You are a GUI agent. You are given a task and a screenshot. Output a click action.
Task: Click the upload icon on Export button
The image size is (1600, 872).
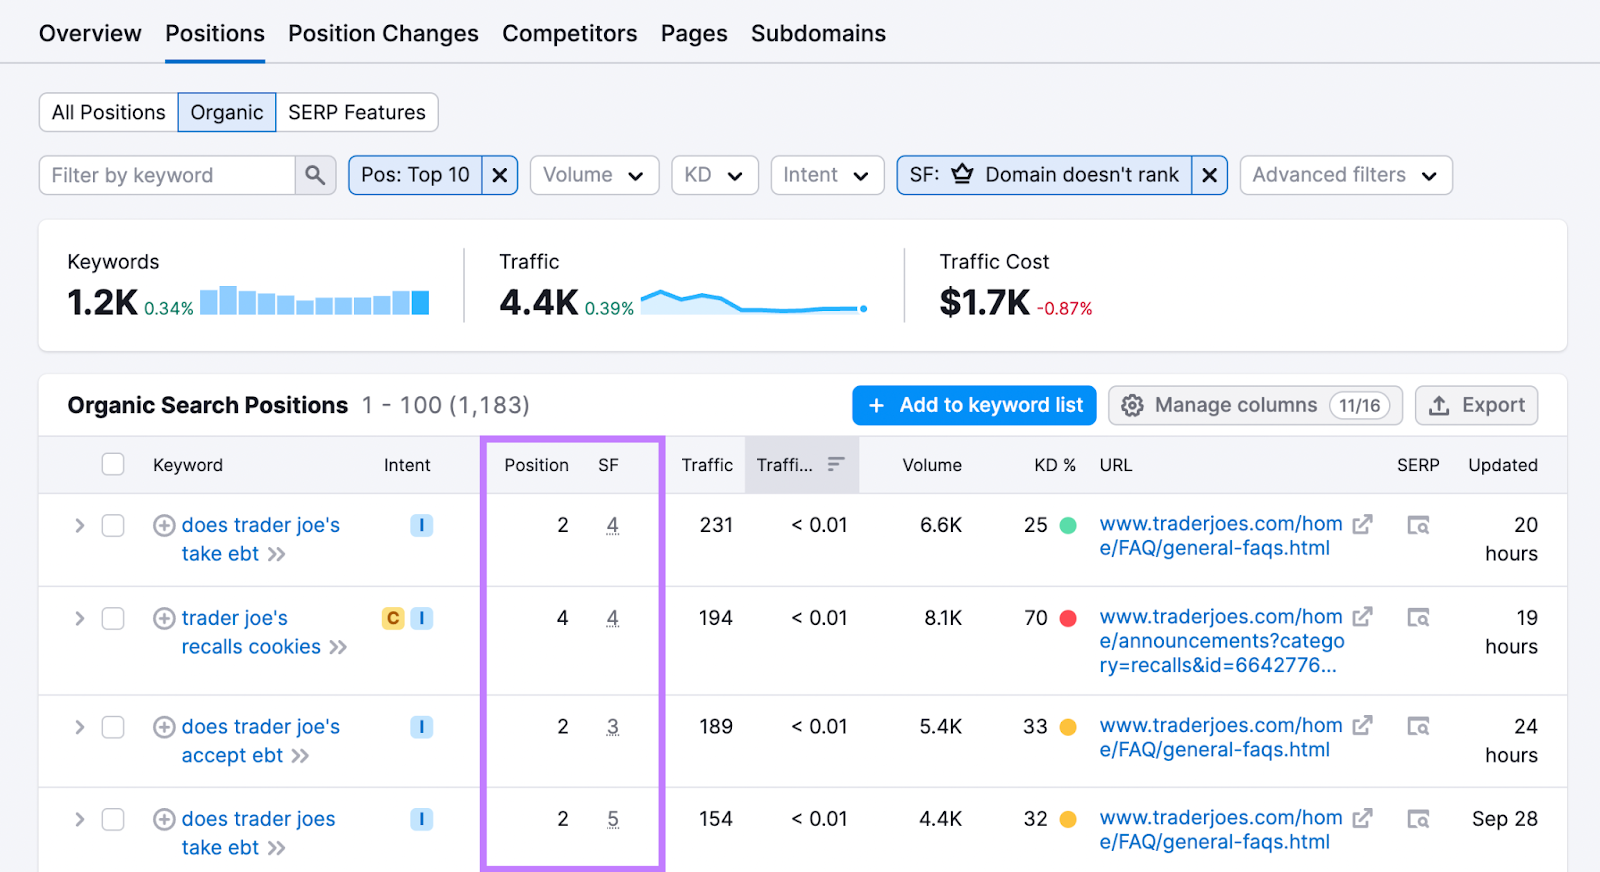pyautogui.click(x=1439, y=405)
